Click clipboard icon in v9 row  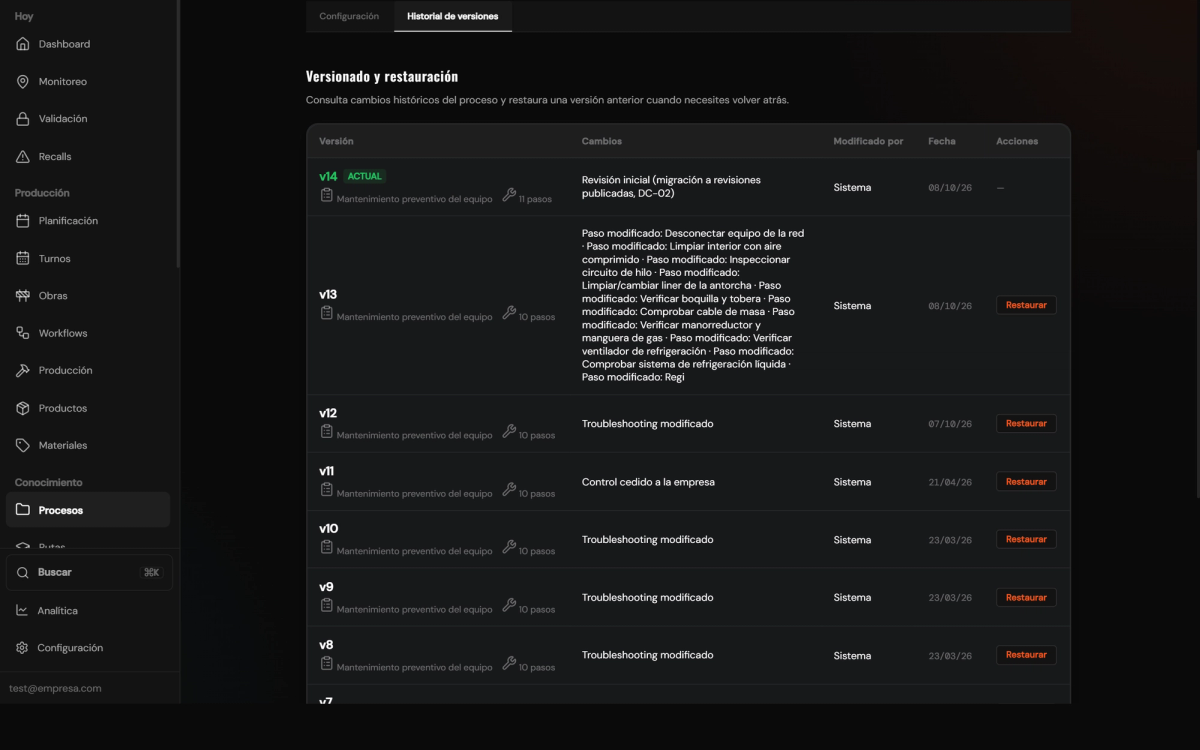point(326,606)
